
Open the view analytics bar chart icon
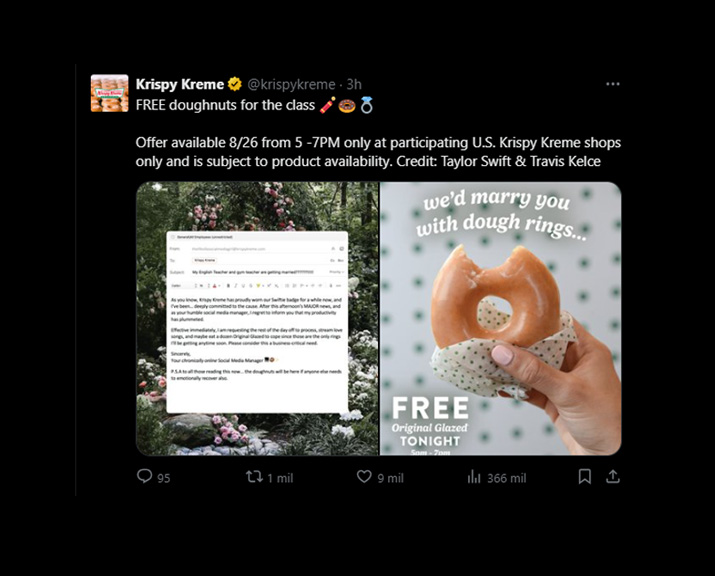tap(474, 477)
